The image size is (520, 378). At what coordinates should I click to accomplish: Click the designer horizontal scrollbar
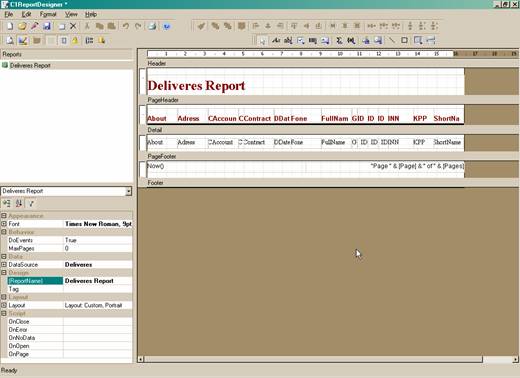click(x=313, y=359)
